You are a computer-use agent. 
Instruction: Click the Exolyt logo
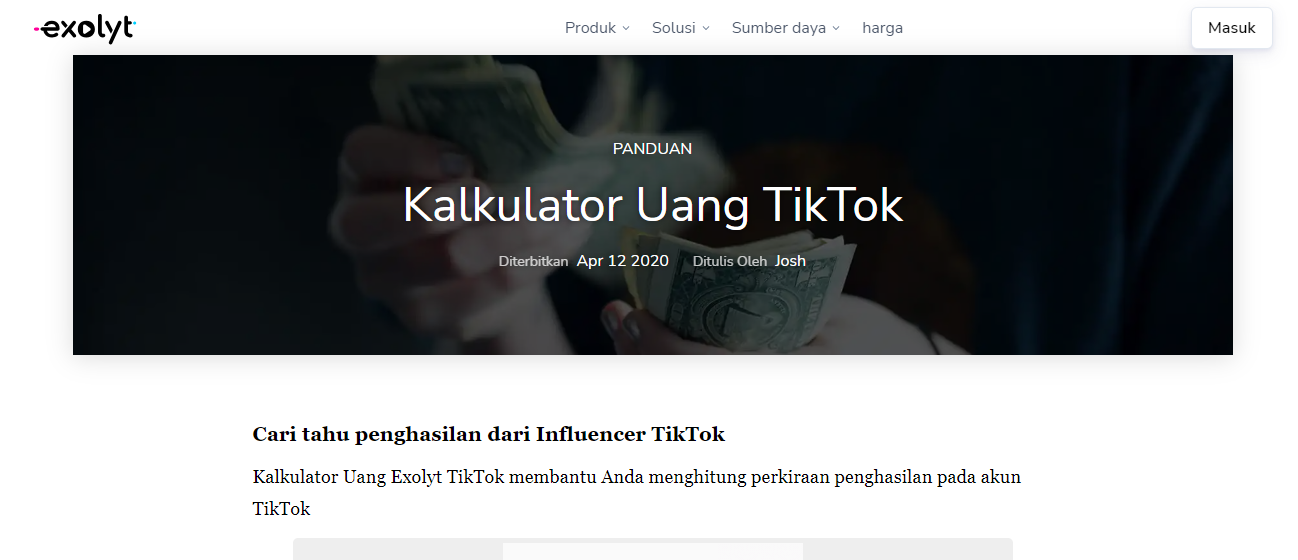[84, 29]
